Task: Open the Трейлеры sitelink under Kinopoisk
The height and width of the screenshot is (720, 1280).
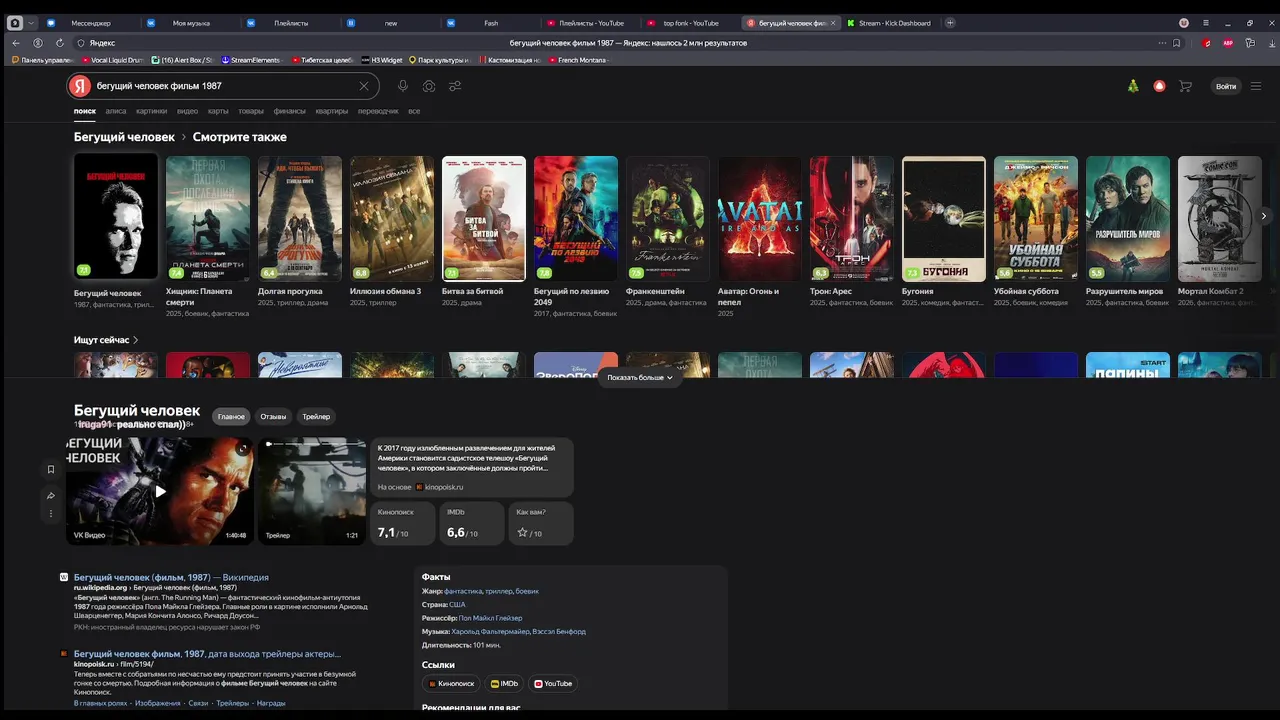Action: tap(232, 703)
